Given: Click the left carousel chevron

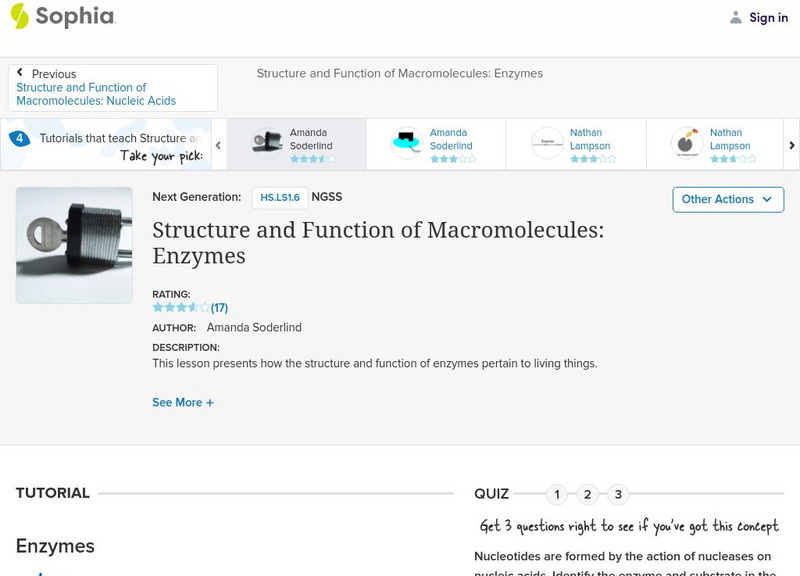Looking at the screenshot, I should coord(216,144).
